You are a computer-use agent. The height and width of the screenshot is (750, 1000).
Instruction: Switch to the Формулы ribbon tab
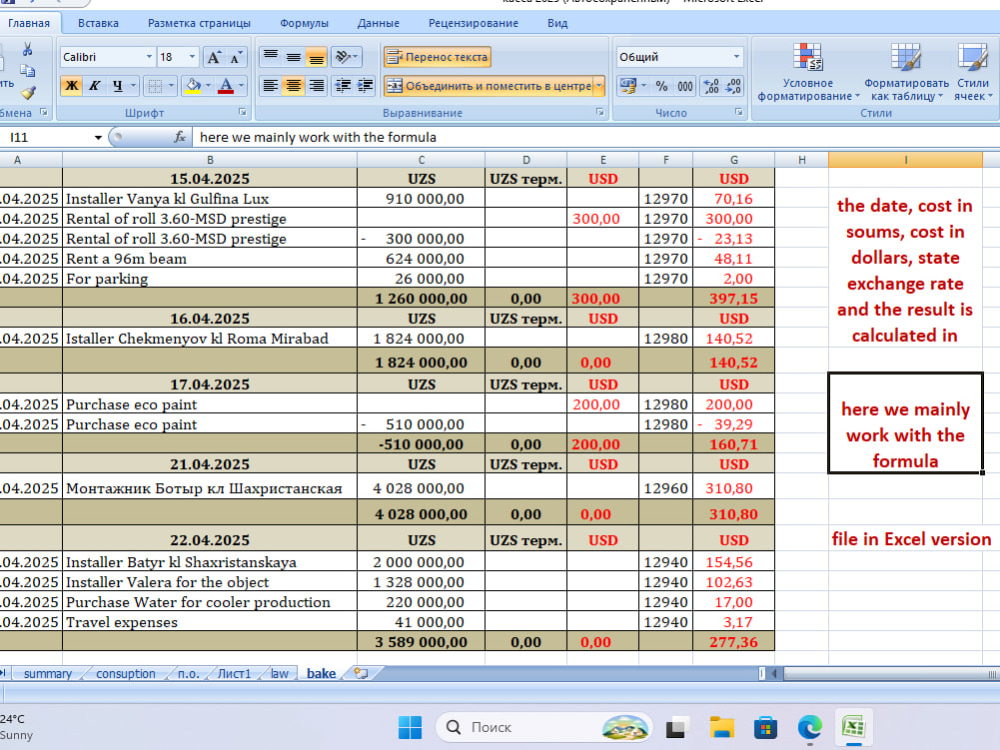tap(304, 23)
